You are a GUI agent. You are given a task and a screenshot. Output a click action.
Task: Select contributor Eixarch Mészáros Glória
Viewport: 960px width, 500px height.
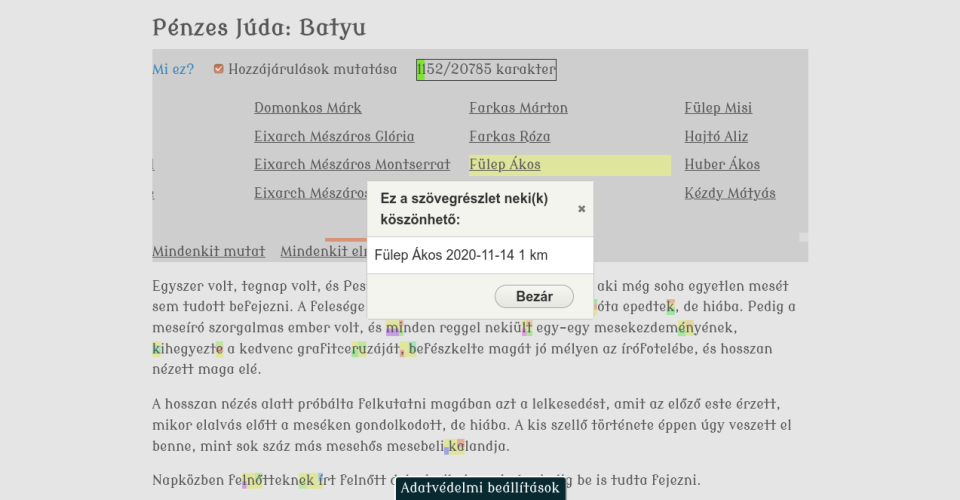[334, 136]
